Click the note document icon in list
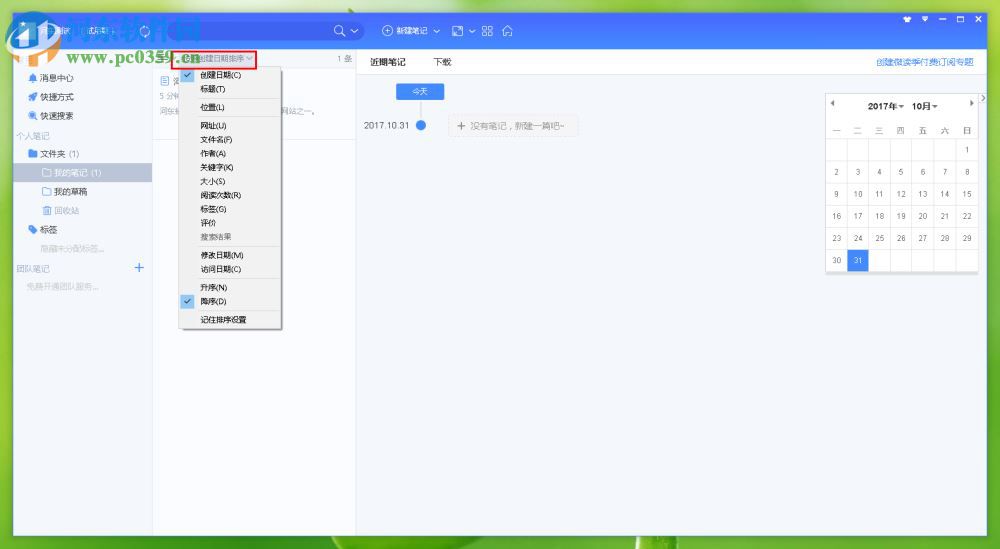Screen dimensions: 1000x549 coord(165,81)
